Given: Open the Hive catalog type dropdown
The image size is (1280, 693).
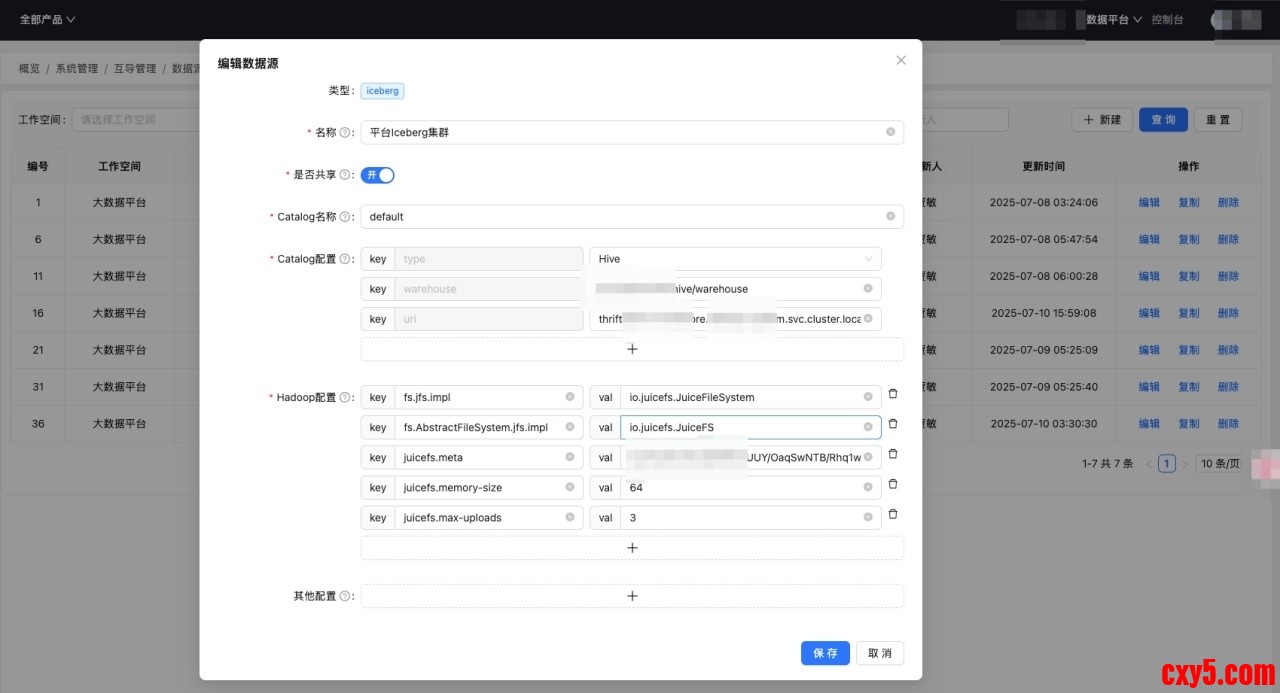Looking at the screenshot, I should click(x=735, y=259).
